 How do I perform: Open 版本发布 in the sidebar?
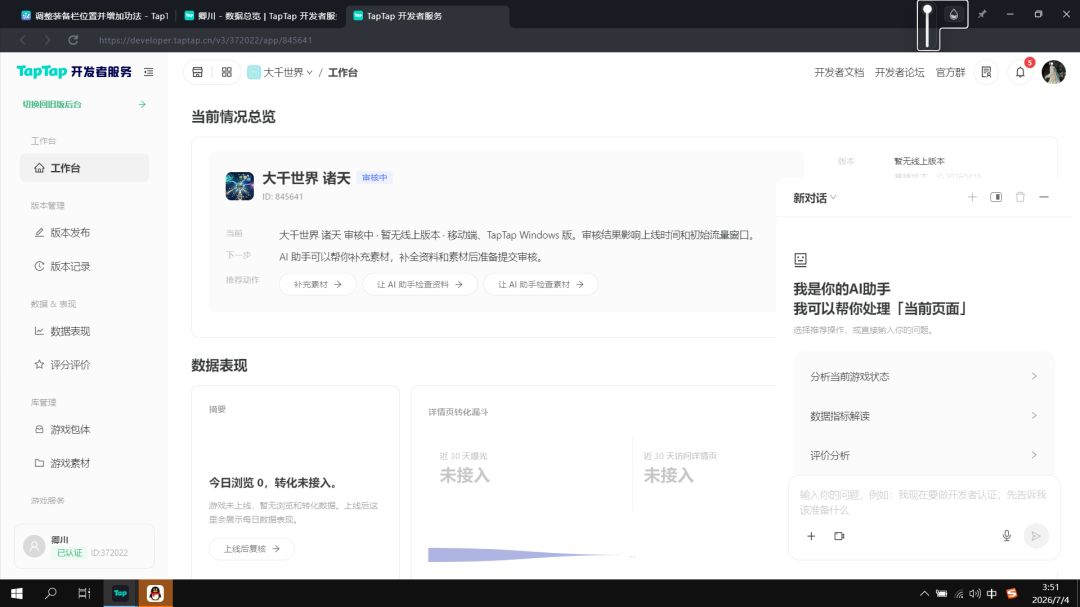(84, 233)
